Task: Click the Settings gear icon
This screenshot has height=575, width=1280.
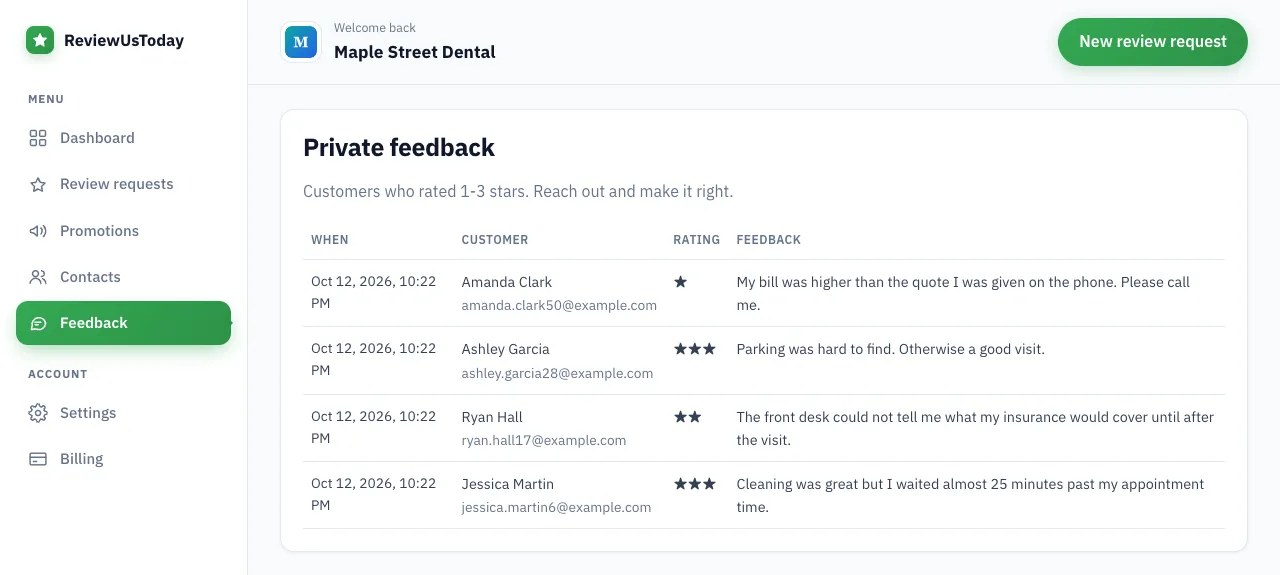Action: 38,413
